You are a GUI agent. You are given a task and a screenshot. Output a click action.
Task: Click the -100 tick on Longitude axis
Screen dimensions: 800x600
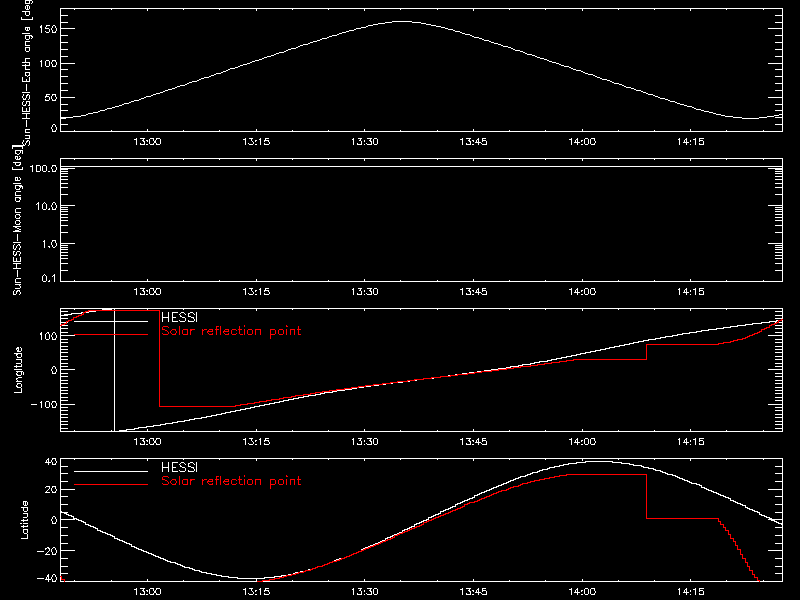coord(44,404)
